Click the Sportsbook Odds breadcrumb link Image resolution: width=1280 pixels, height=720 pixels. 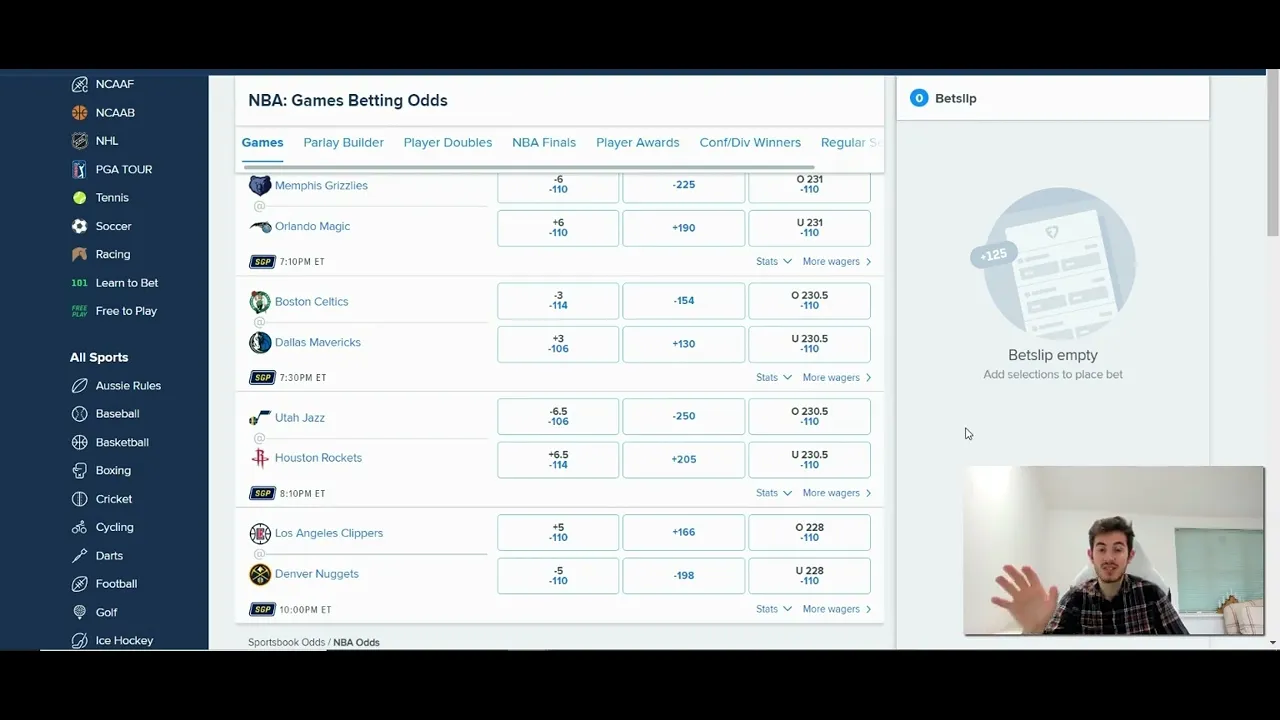pos(286,642)
